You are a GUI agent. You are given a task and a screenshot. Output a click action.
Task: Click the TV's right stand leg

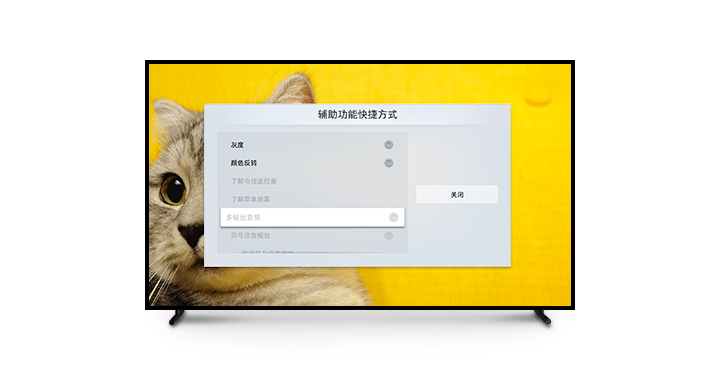point(542,317)
